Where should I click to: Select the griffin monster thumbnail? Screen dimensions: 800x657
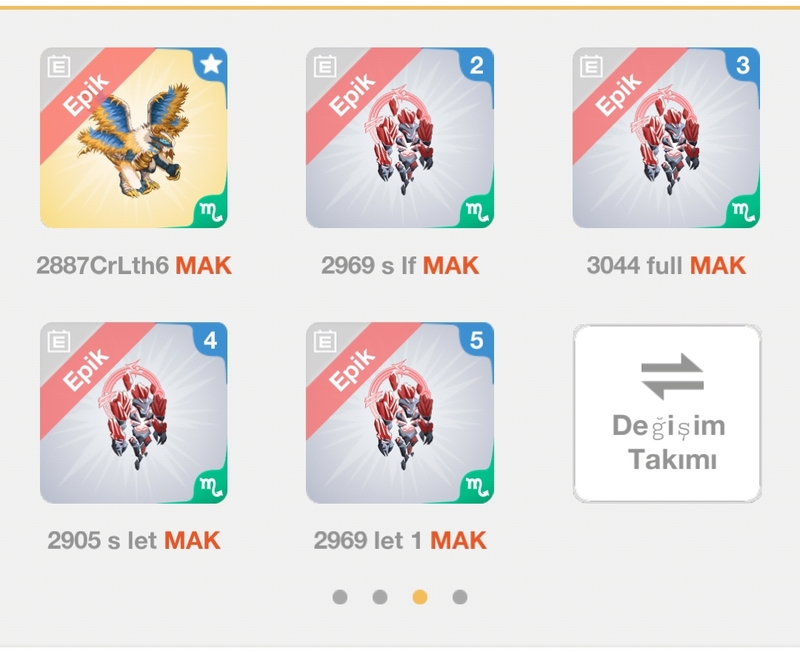[134, 138]
